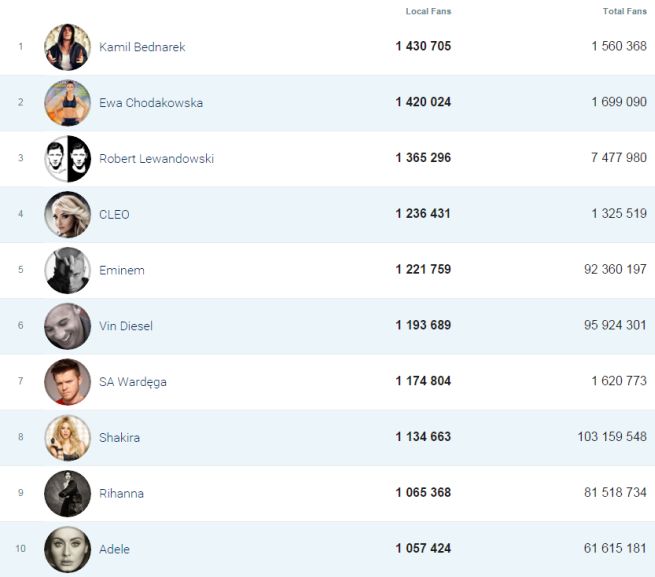Click Shakira's profile picture

[x=67, y=438]
